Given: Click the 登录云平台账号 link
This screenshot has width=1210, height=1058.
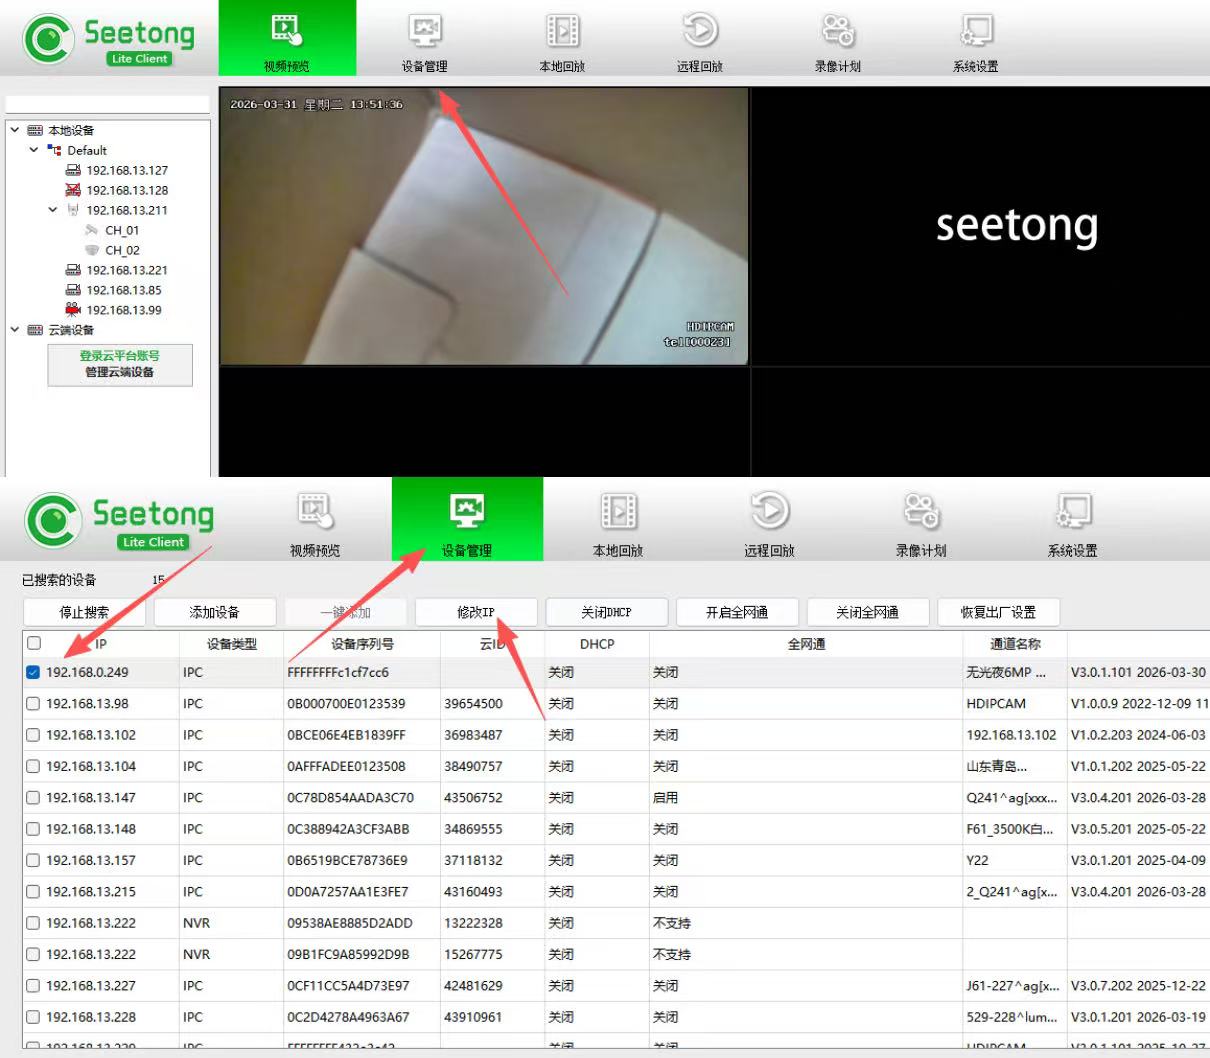Looking at the screenshot, I should click(x=120, y=356).
